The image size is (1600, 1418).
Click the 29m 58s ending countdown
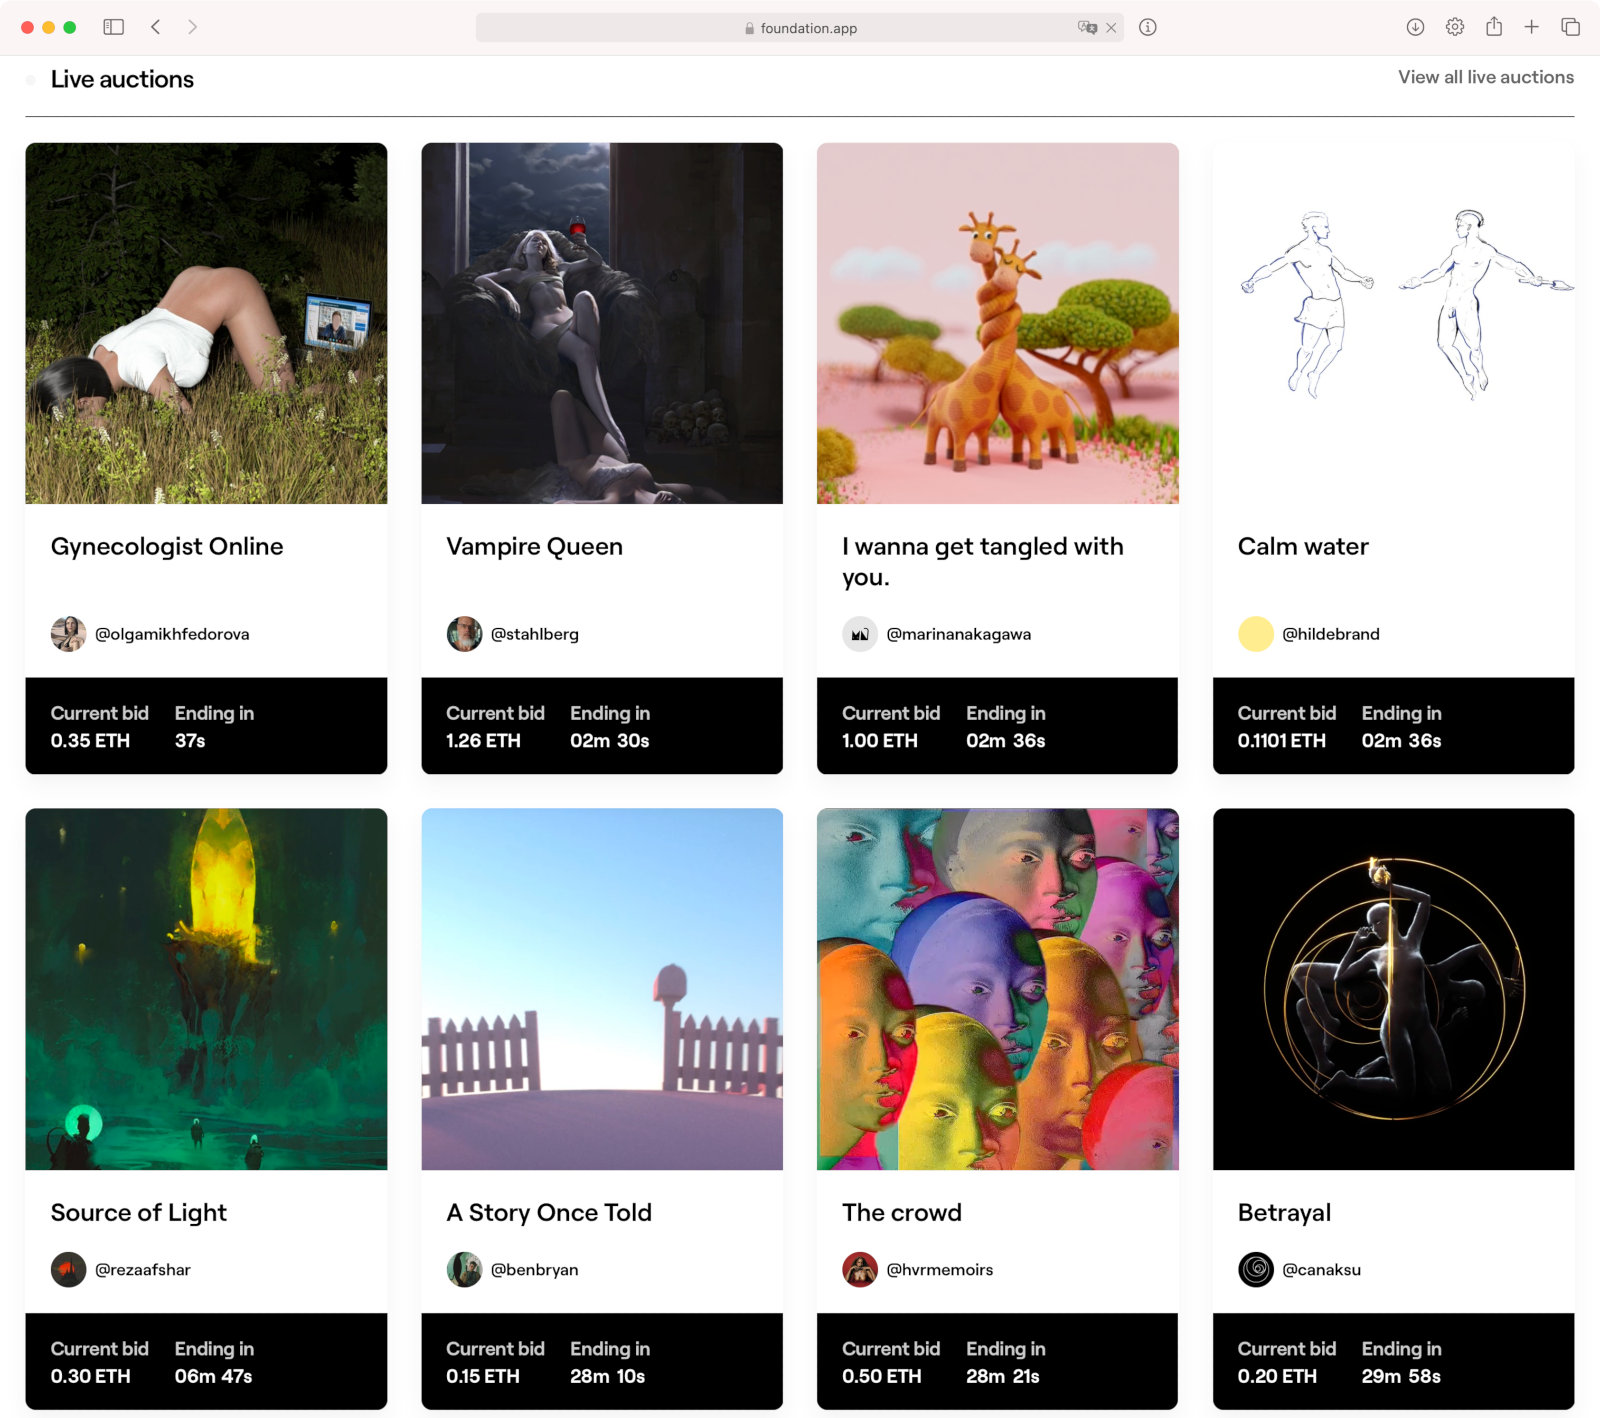1402,1377
